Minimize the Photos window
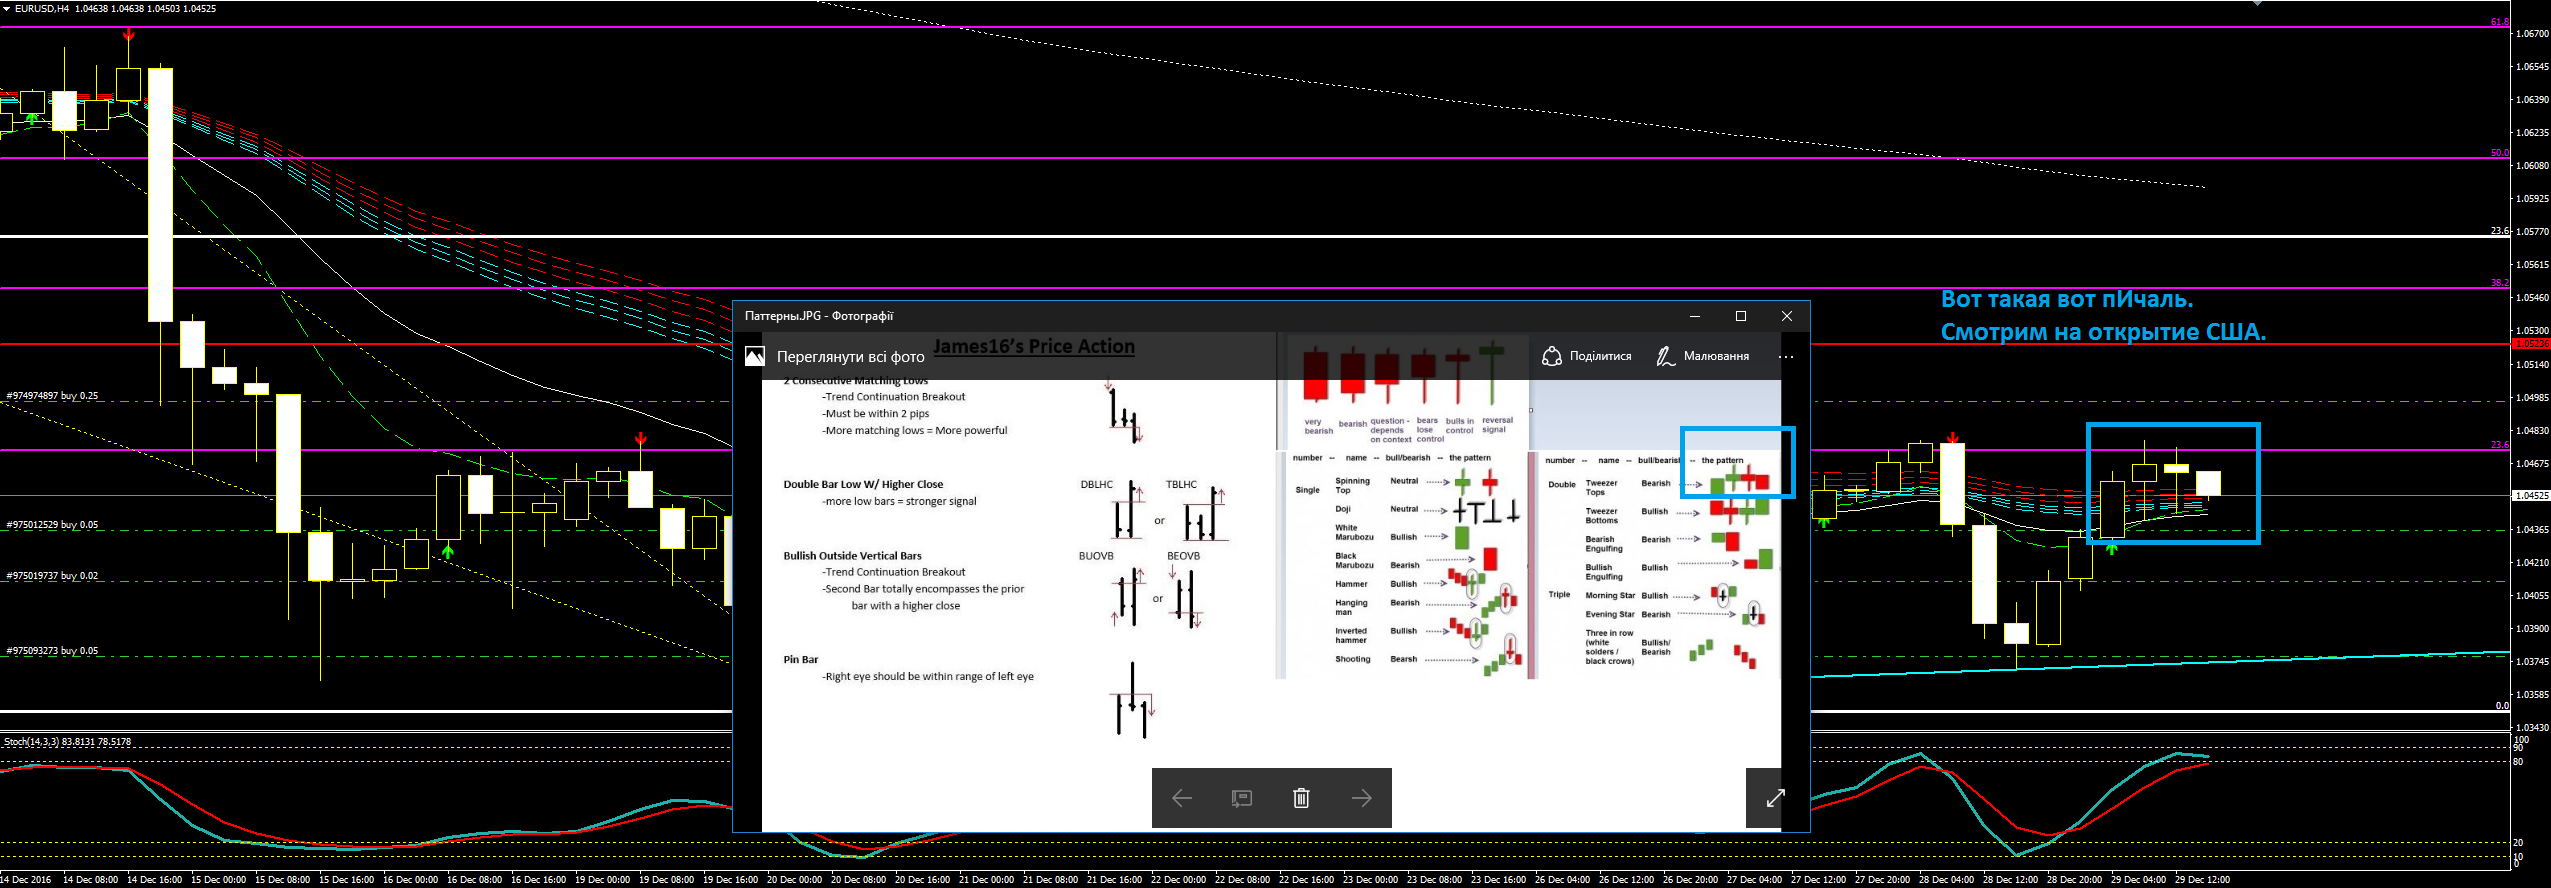Screen dimensions: 2551x888 coord(1695,316)
